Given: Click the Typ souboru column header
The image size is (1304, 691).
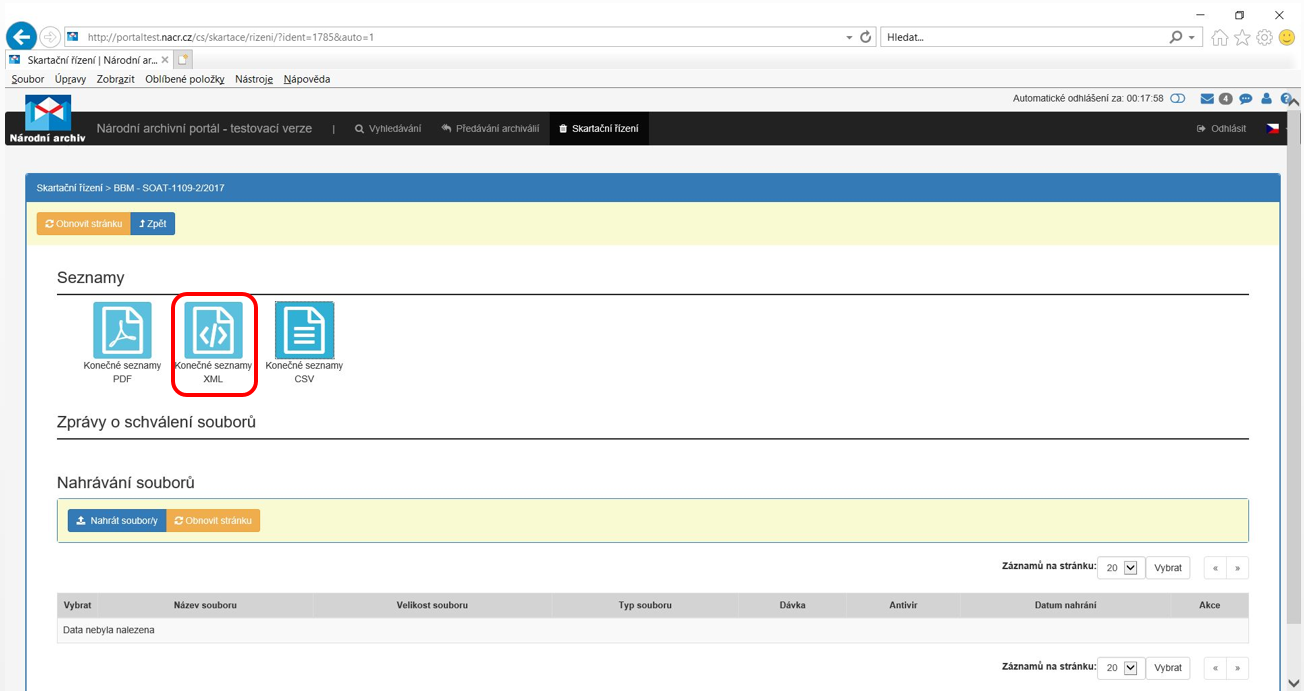Looking at the screenshot, I should (645, 605).
